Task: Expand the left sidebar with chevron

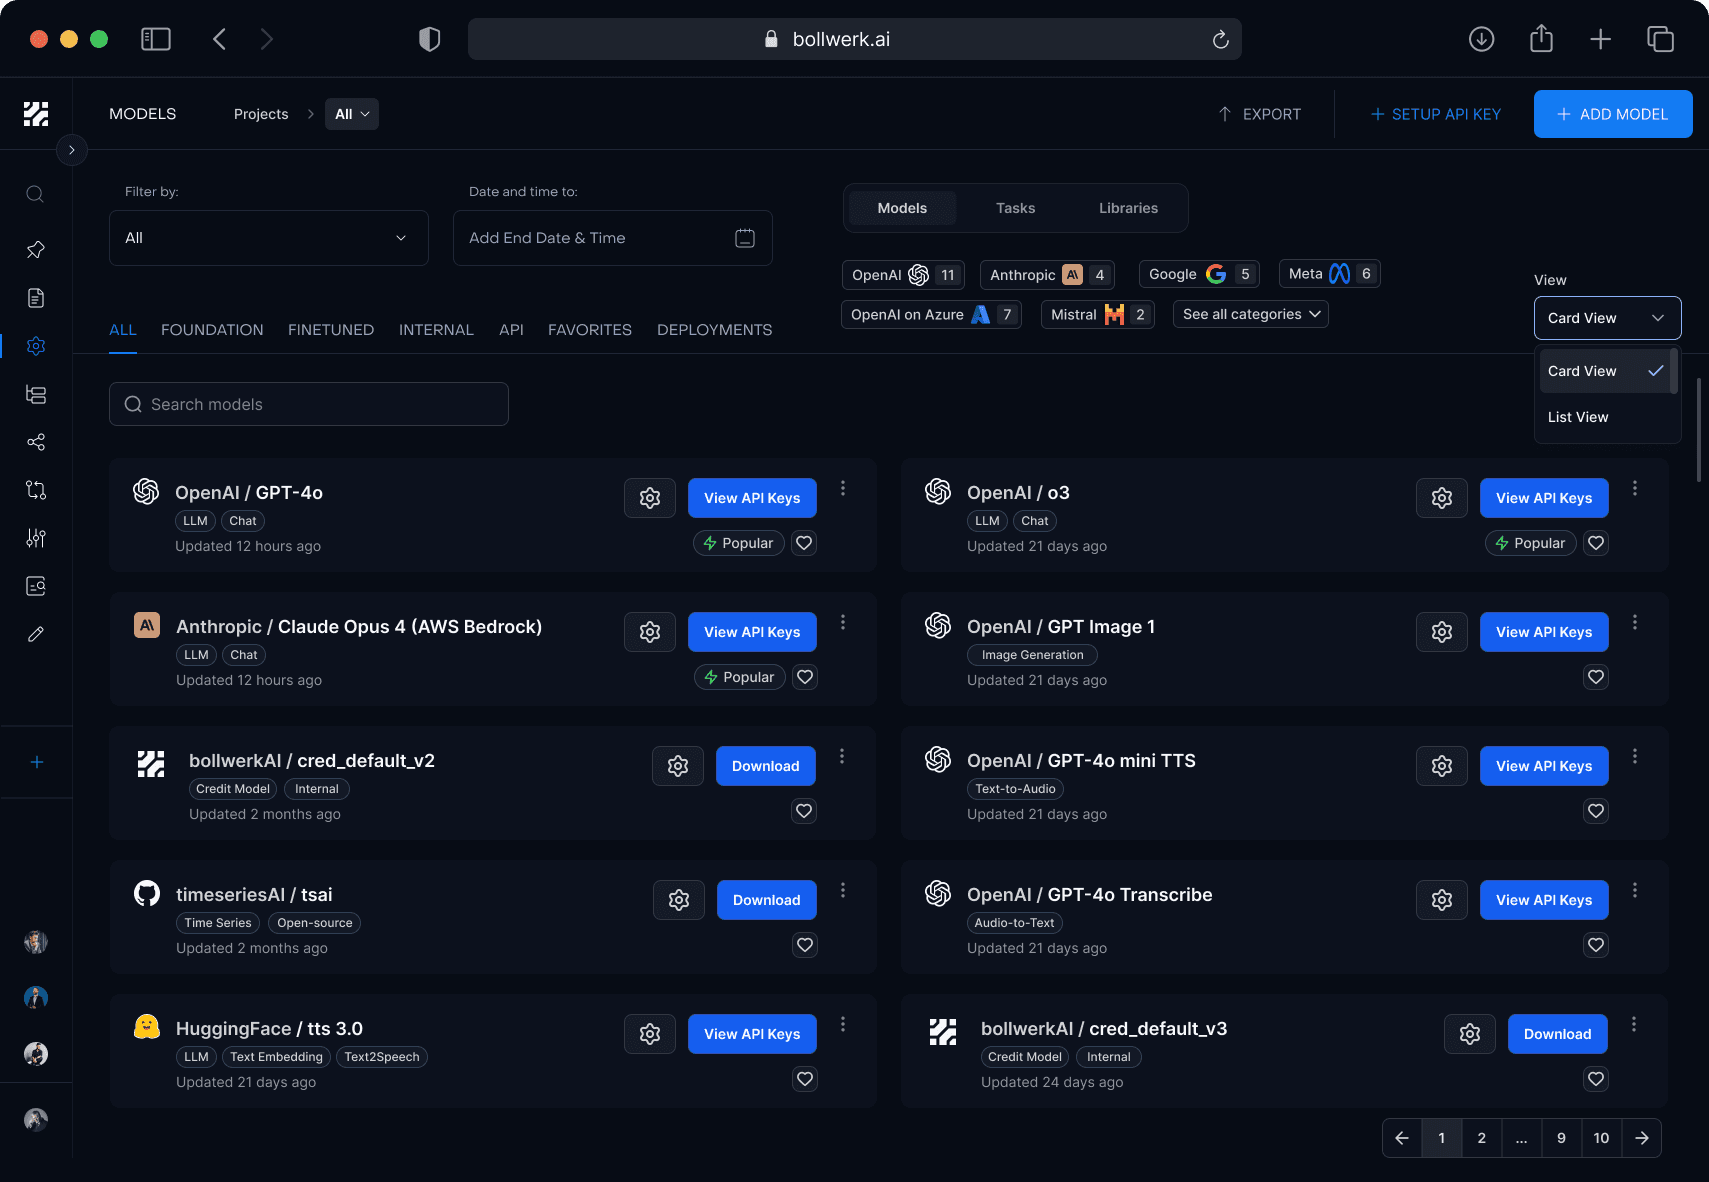Action: pos(72,150)
